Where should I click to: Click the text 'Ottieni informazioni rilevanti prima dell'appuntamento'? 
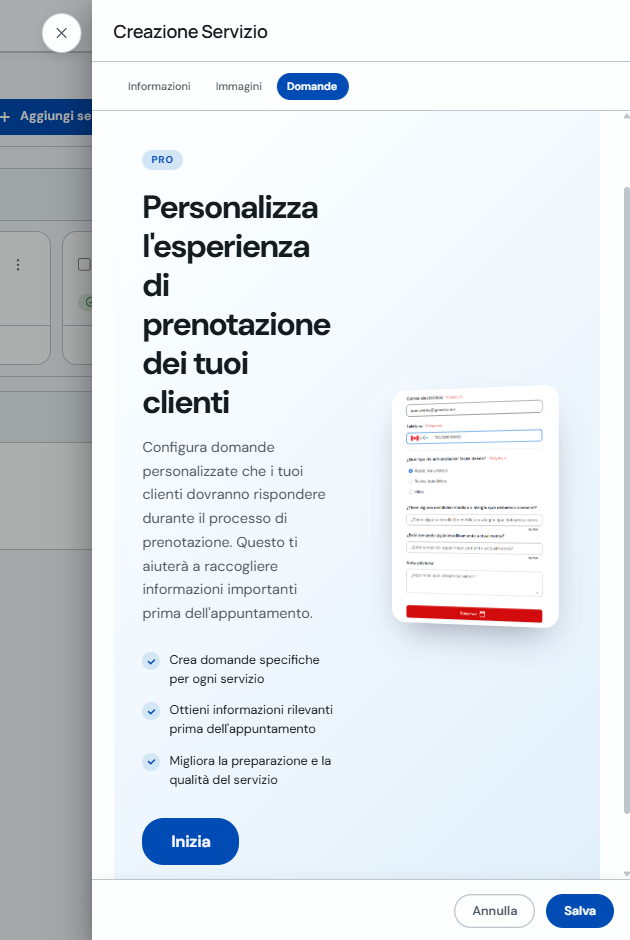[x=251, y=719]
